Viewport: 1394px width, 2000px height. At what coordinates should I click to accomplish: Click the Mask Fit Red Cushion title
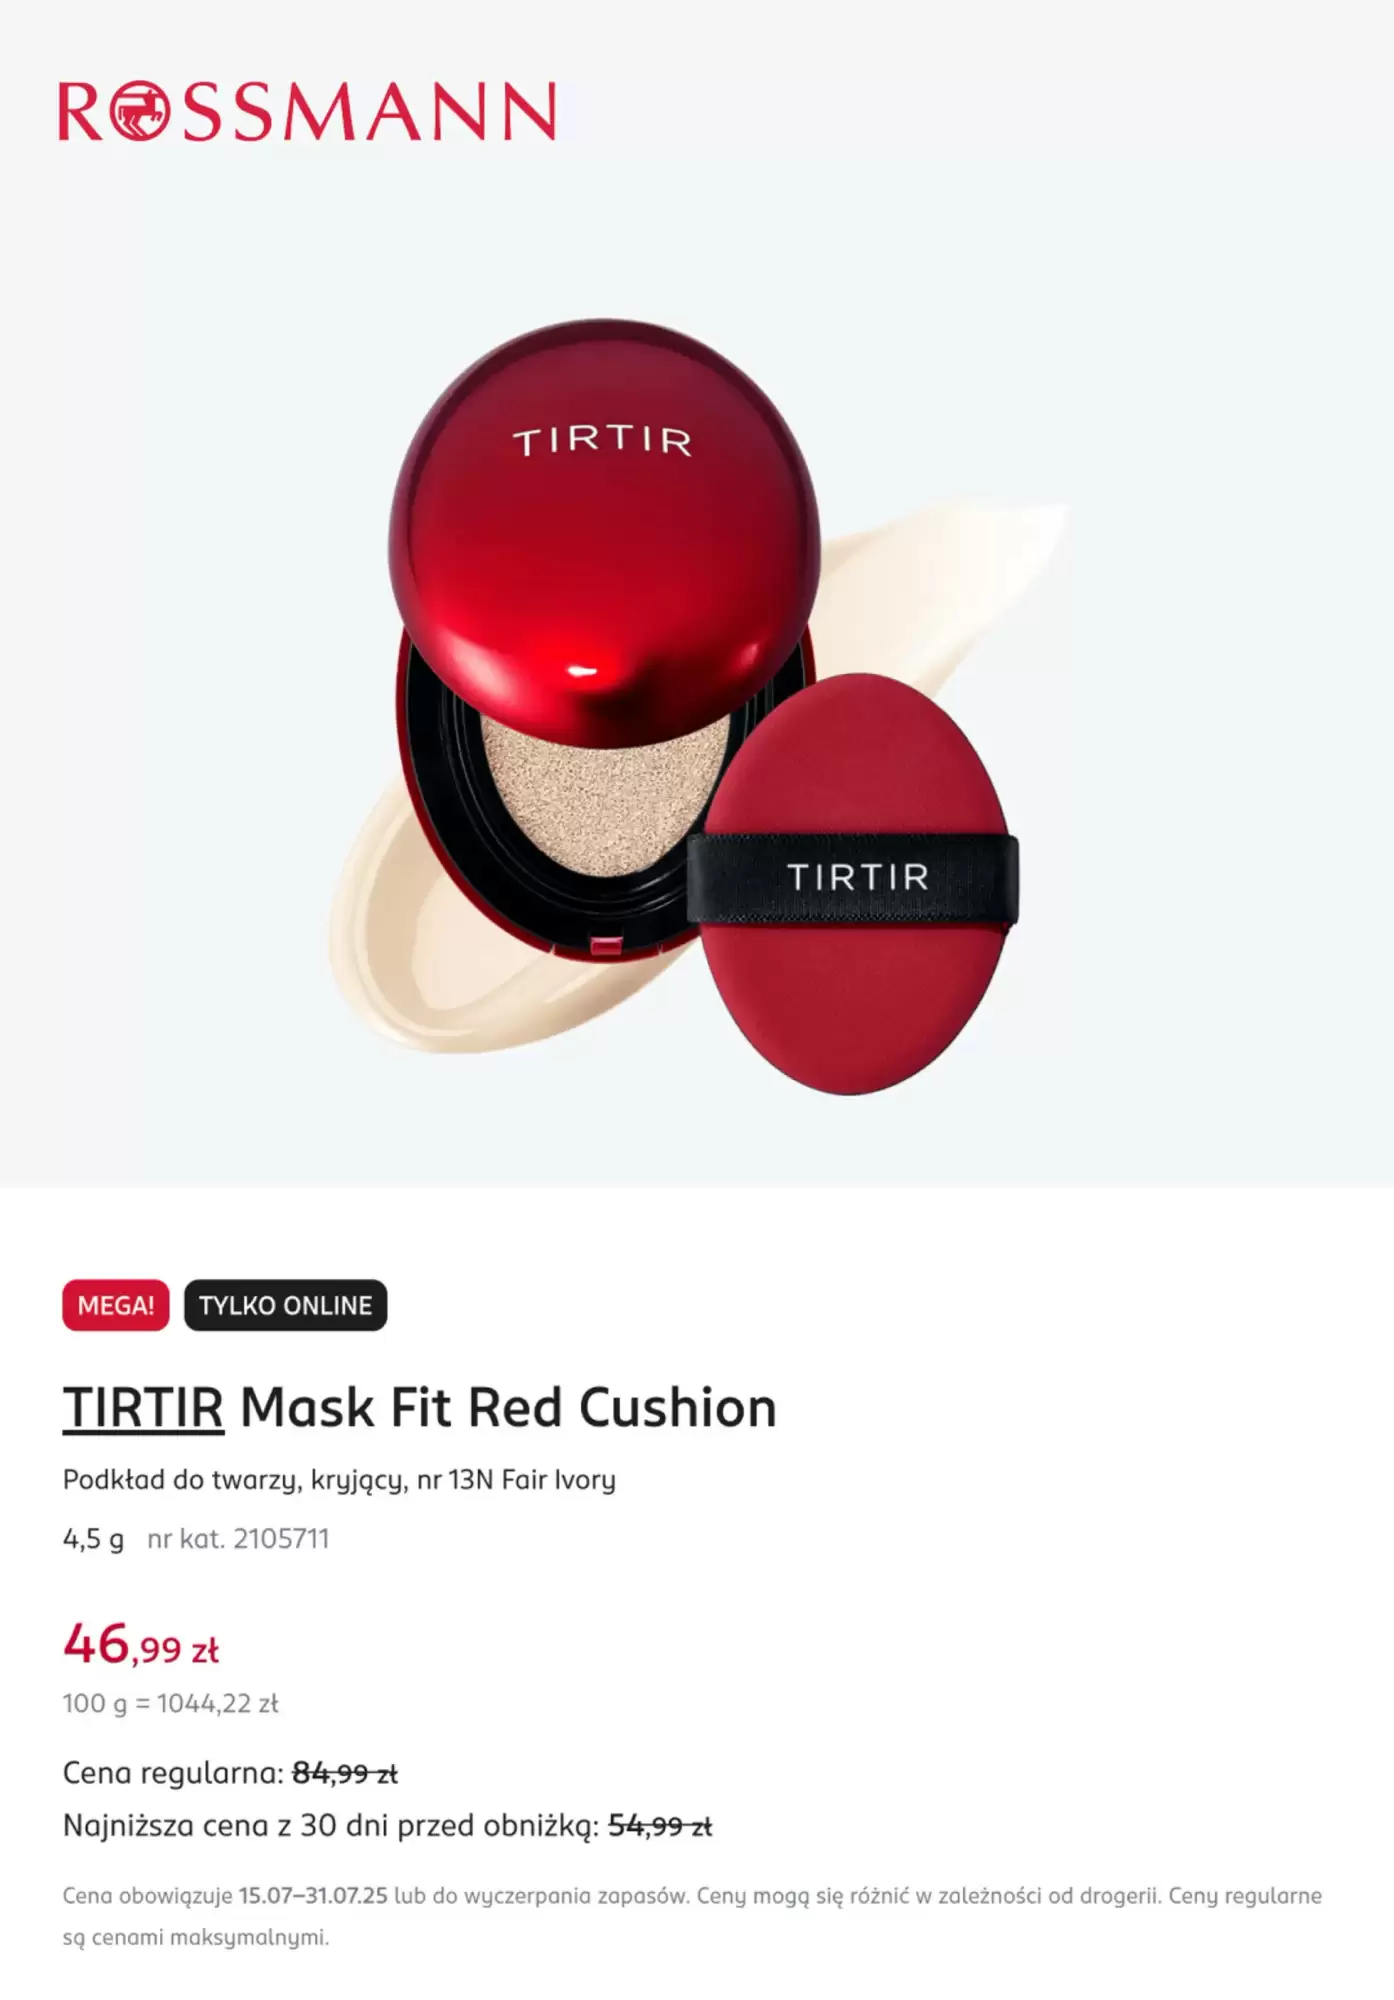coord(508,1408)
